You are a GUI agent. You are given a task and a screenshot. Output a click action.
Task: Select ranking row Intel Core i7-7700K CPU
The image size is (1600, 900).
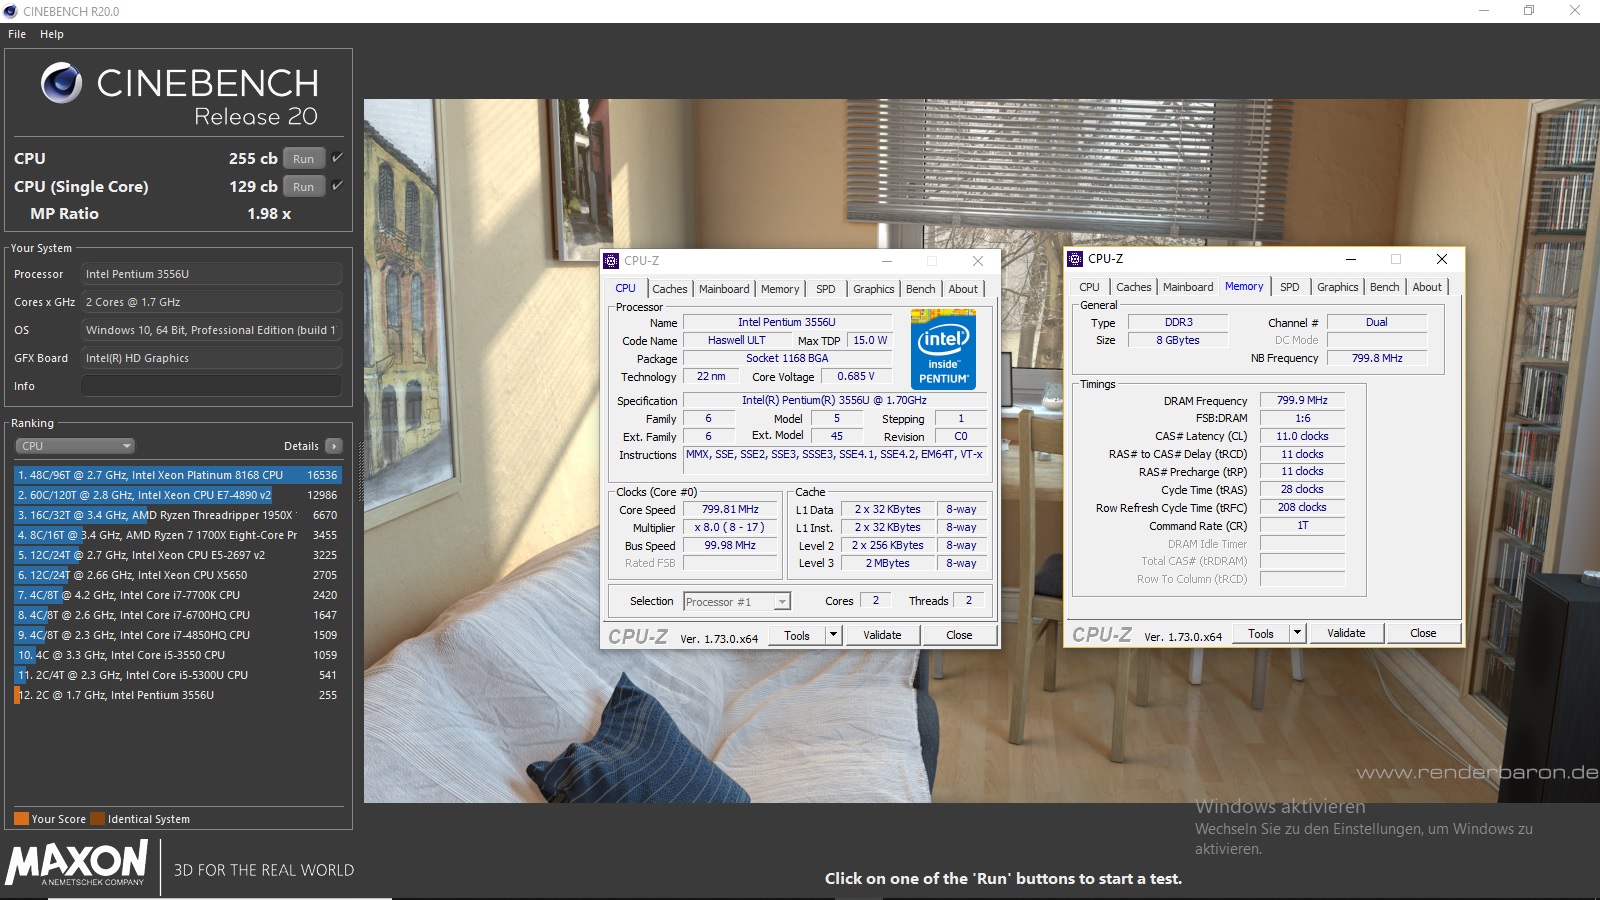pyautogui.click(x=178, y=595)
